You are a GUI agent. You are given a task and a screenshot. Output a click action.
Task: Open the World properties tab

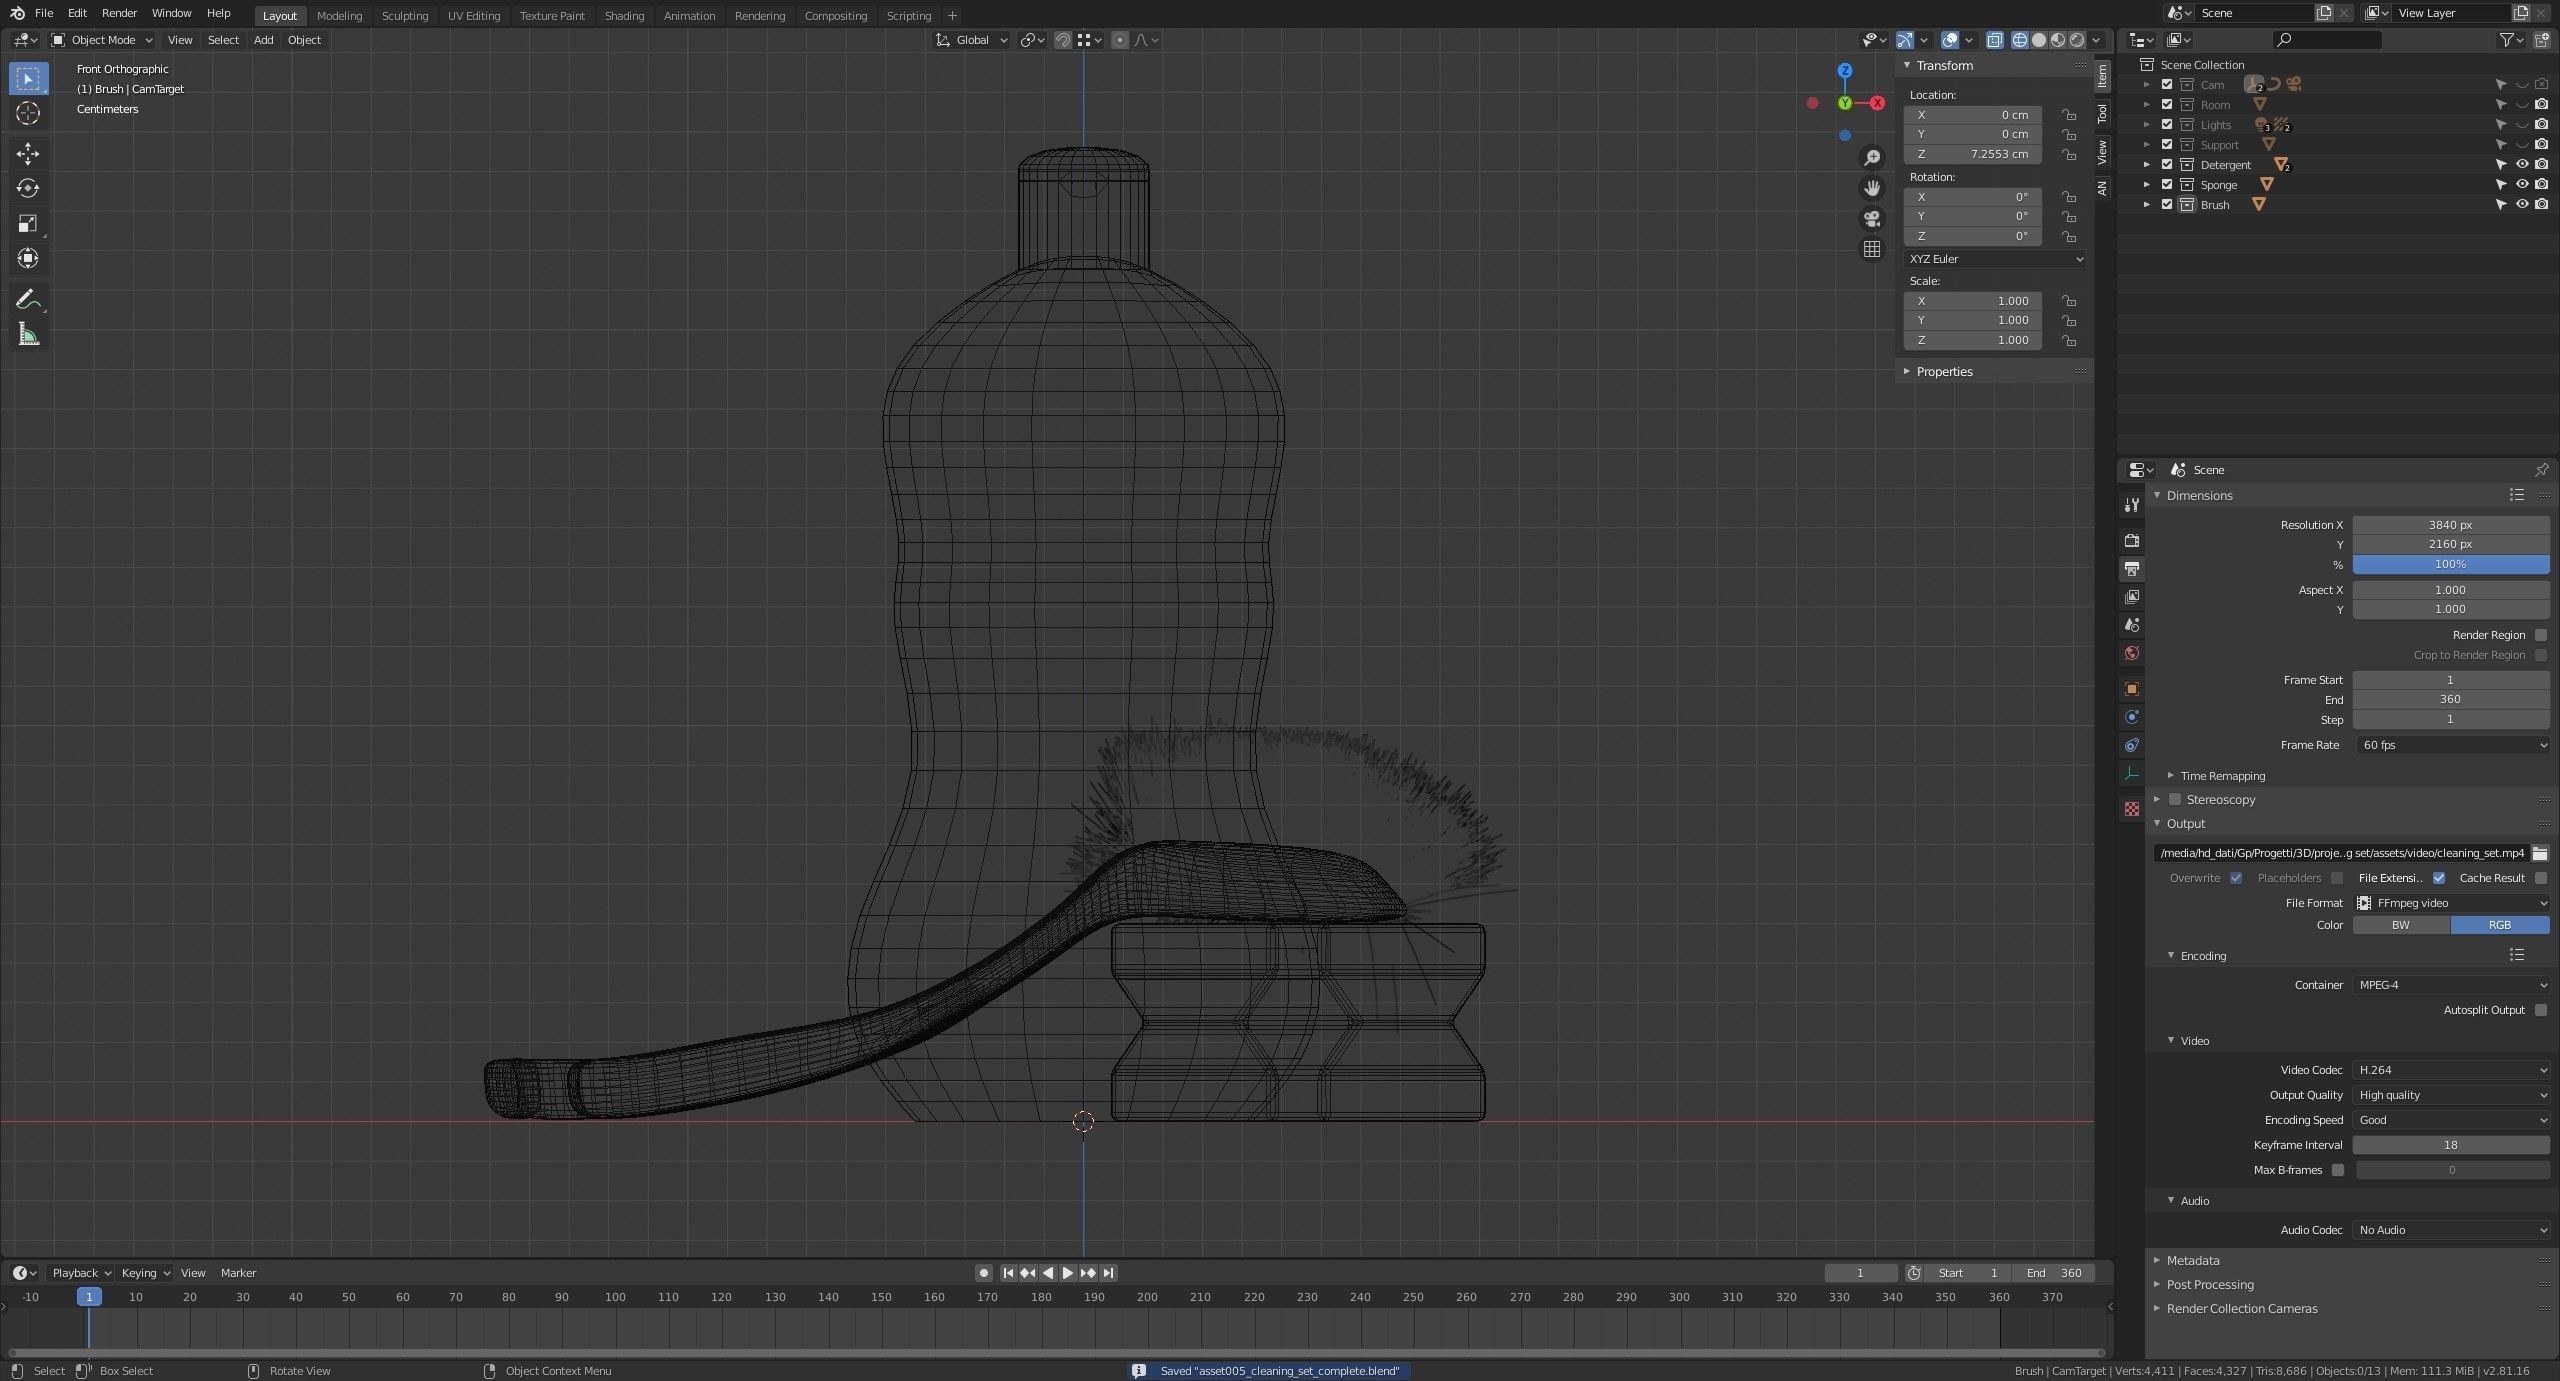[x=2132, y=653]
